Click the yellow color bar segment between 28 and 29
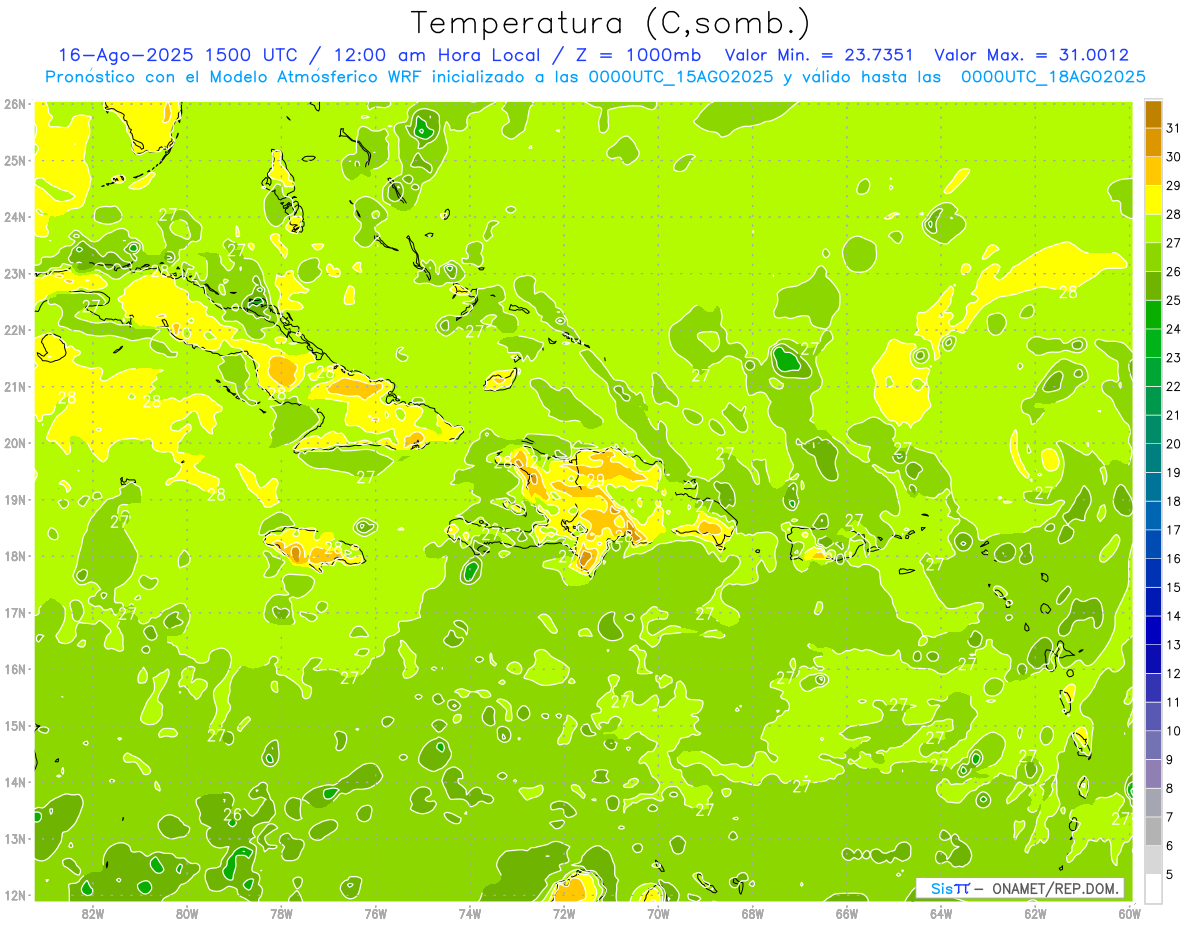The image size is (1200, 927). [x=1153, y=200]
